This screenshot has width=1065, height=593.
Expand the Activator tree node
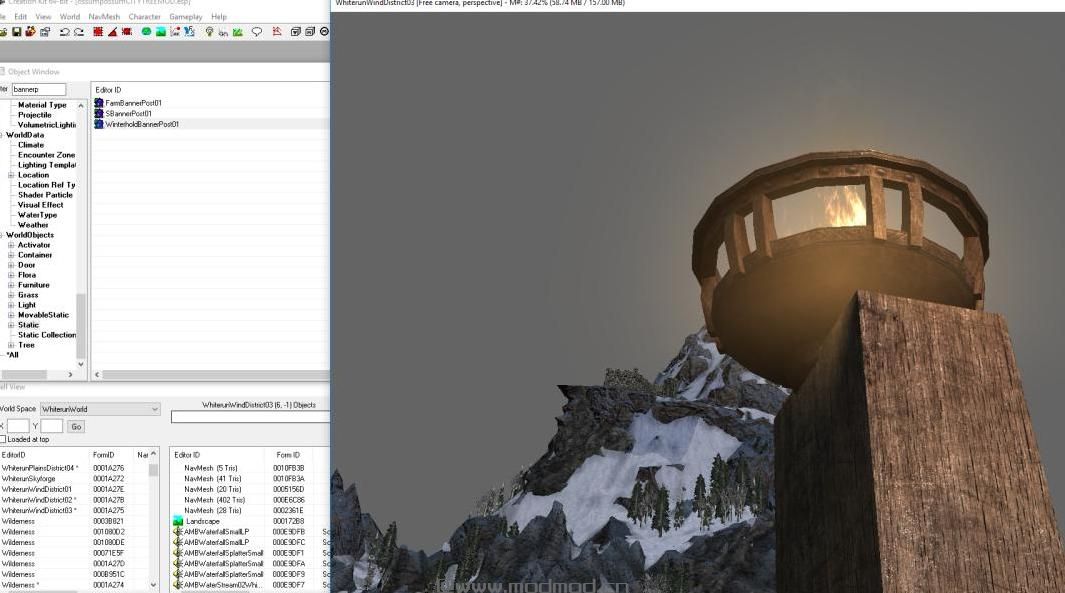[x=11, y=245]
